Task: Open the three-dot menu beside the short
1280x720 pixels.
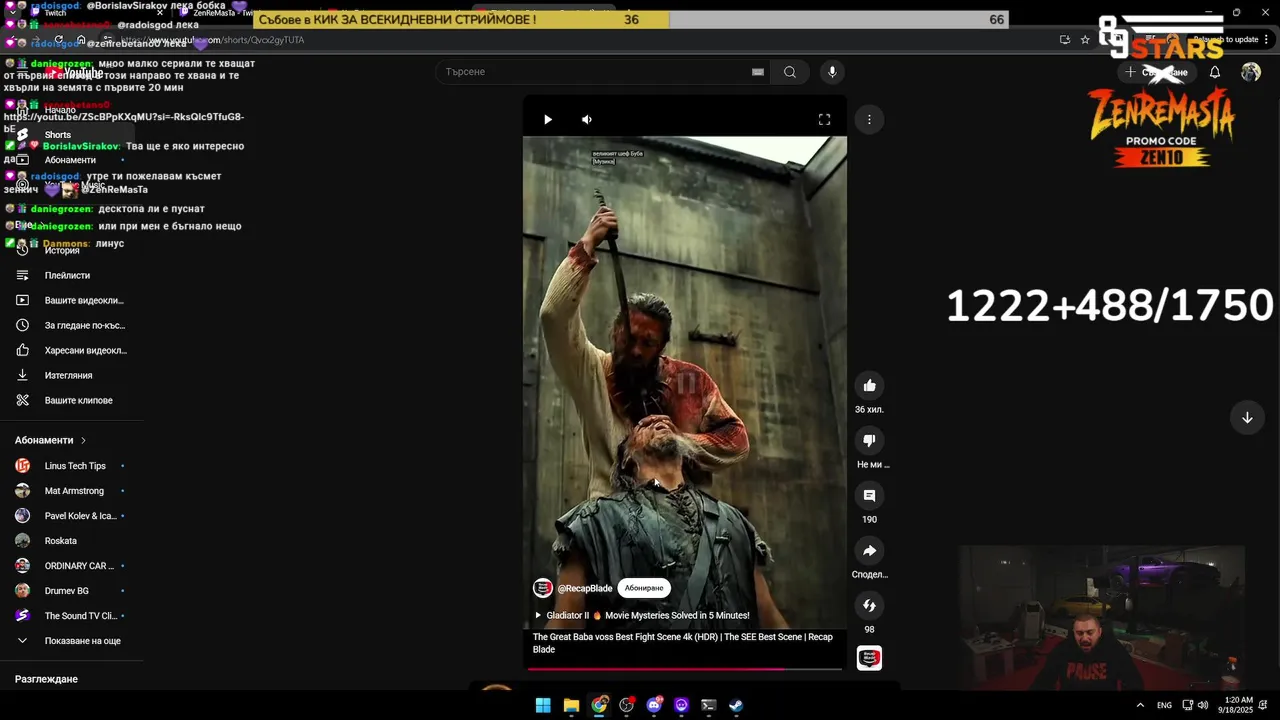Action: (x=869, y=119)
